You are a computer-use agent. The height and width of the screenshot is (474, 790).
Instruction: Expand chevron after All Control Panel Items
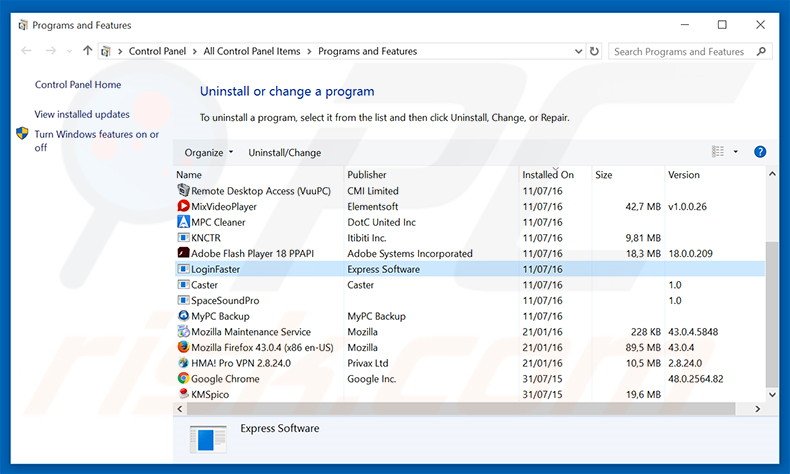tap(309, 51)
